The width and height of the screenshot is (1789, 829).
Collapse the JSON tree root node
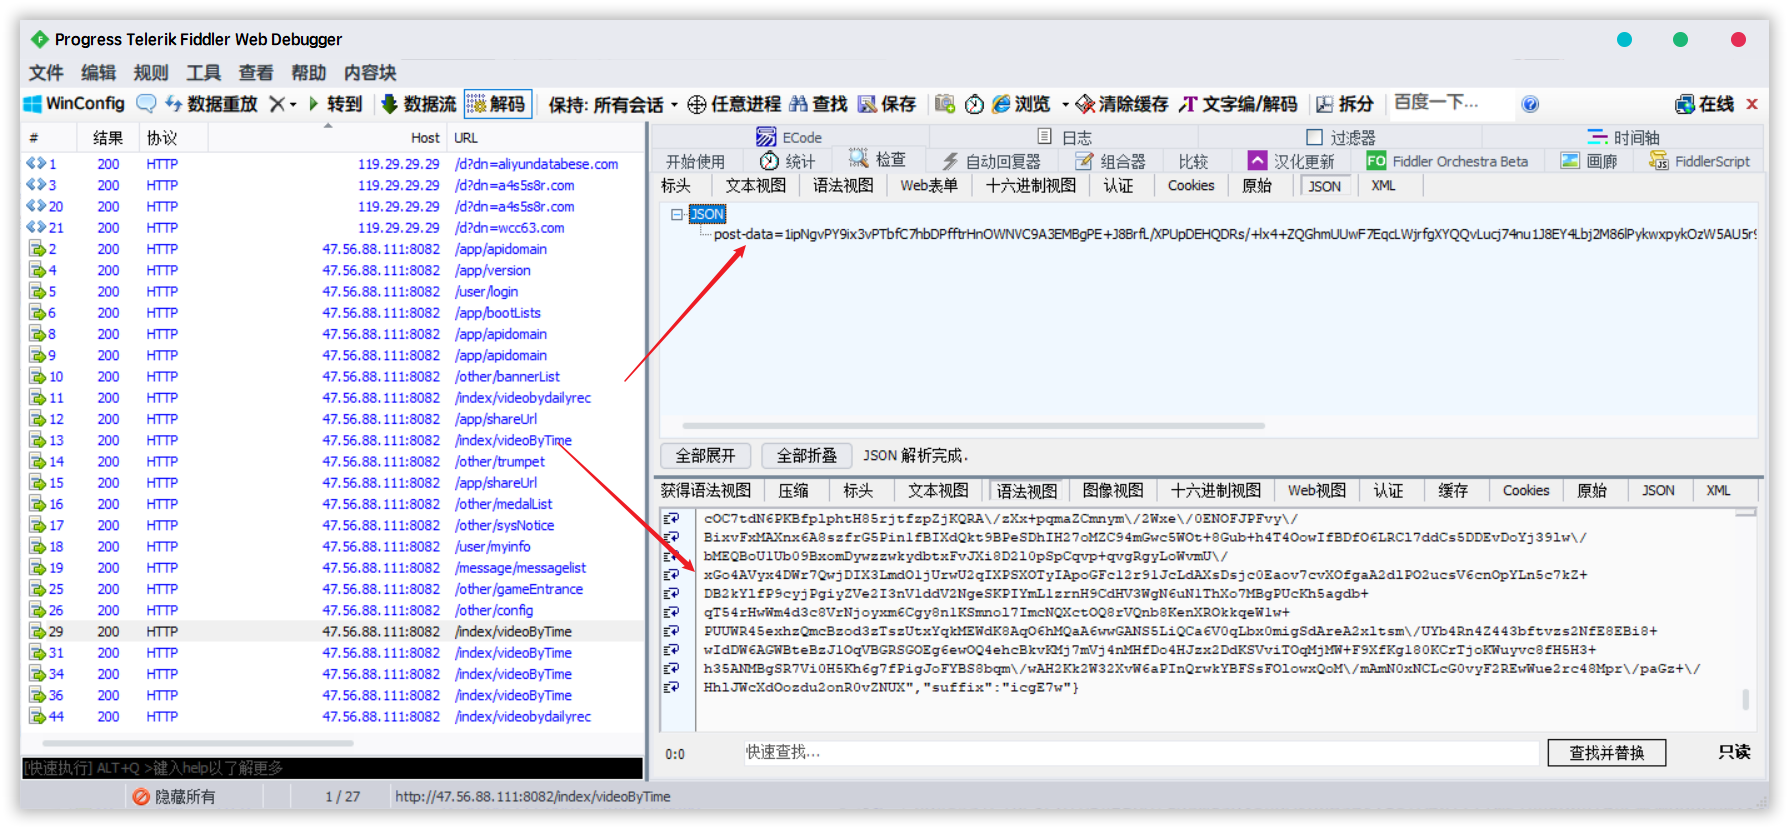tap(677, 214)
